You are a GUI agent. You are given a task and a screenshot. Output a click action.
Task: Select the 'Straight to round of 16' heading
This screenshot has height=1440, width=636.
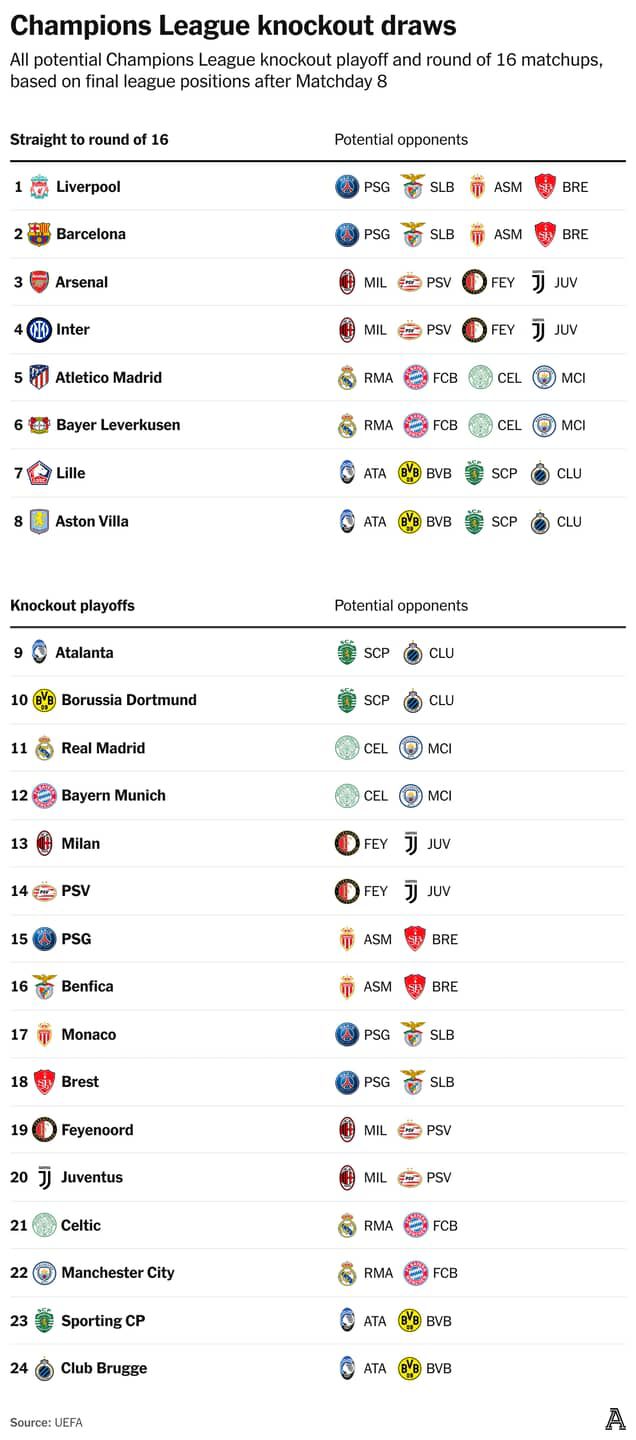(89, 139)
